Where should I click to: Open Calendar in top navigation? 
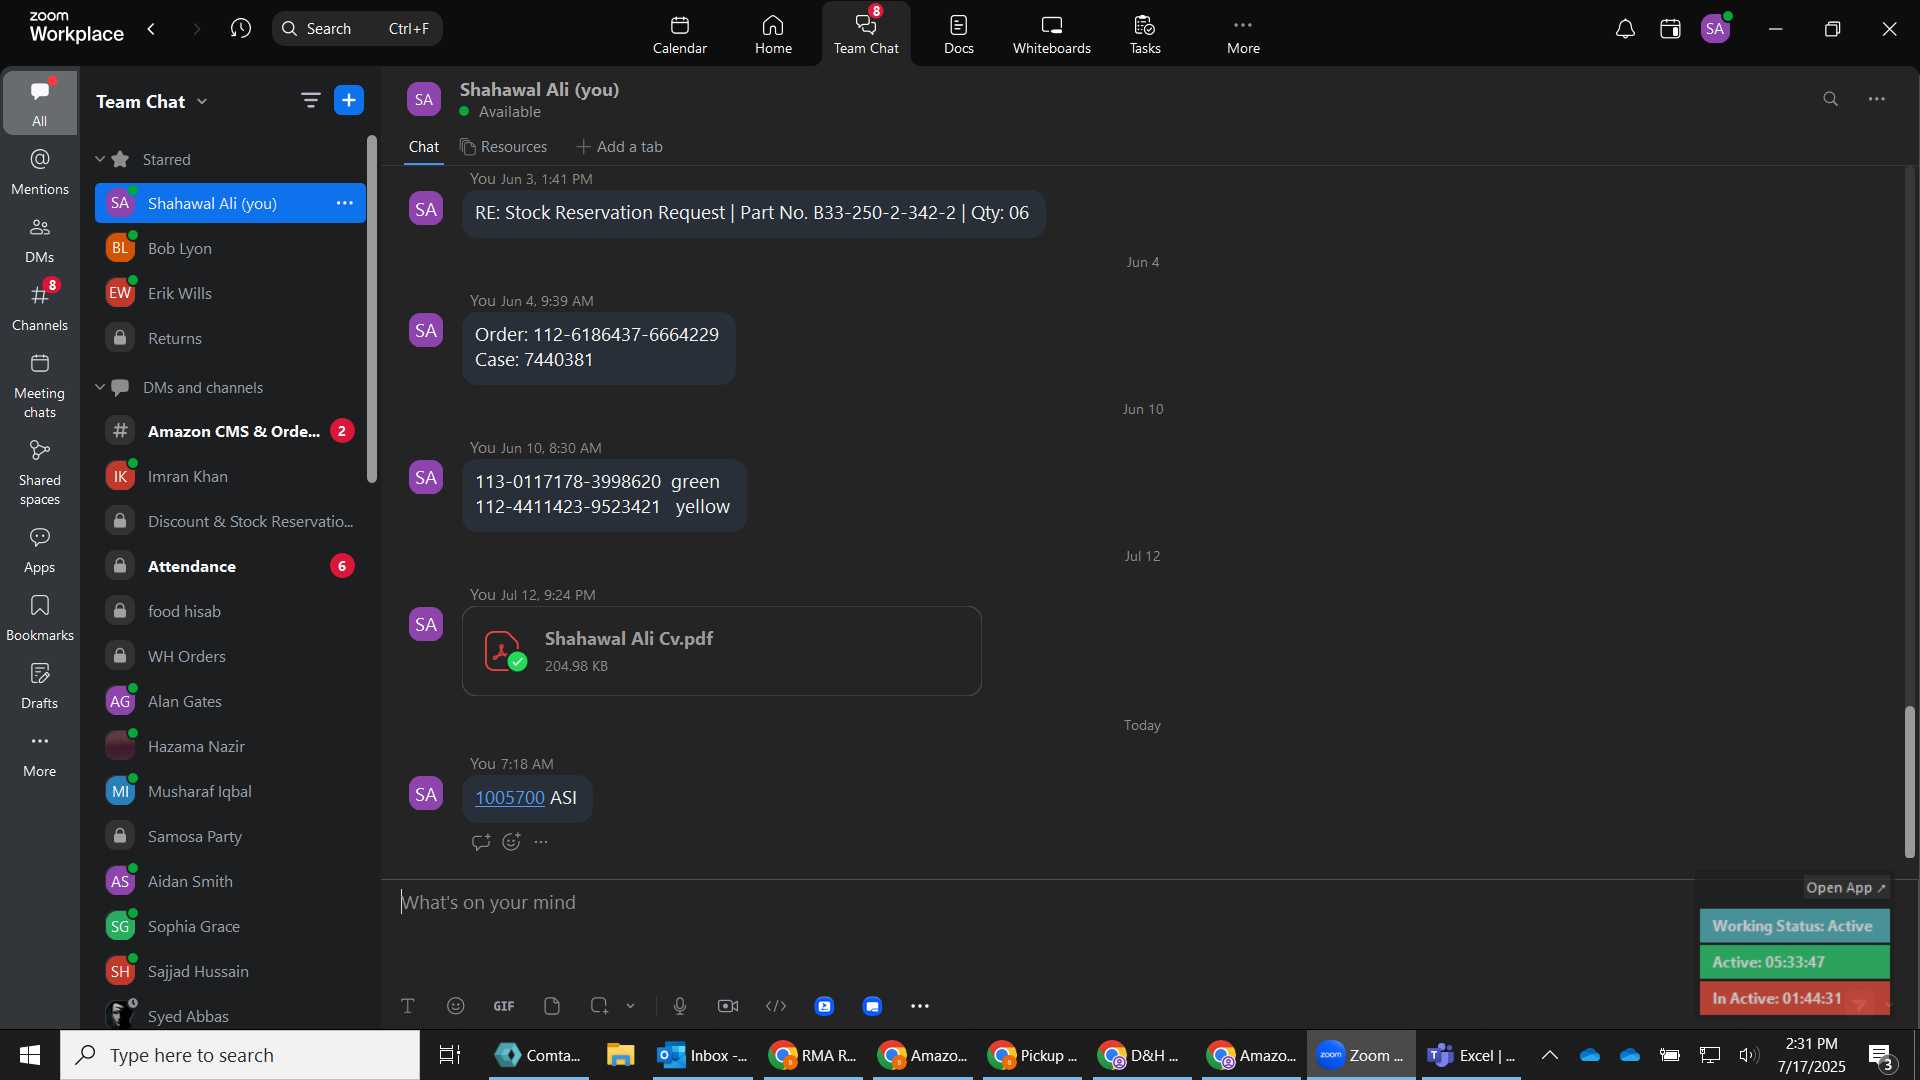680,34
